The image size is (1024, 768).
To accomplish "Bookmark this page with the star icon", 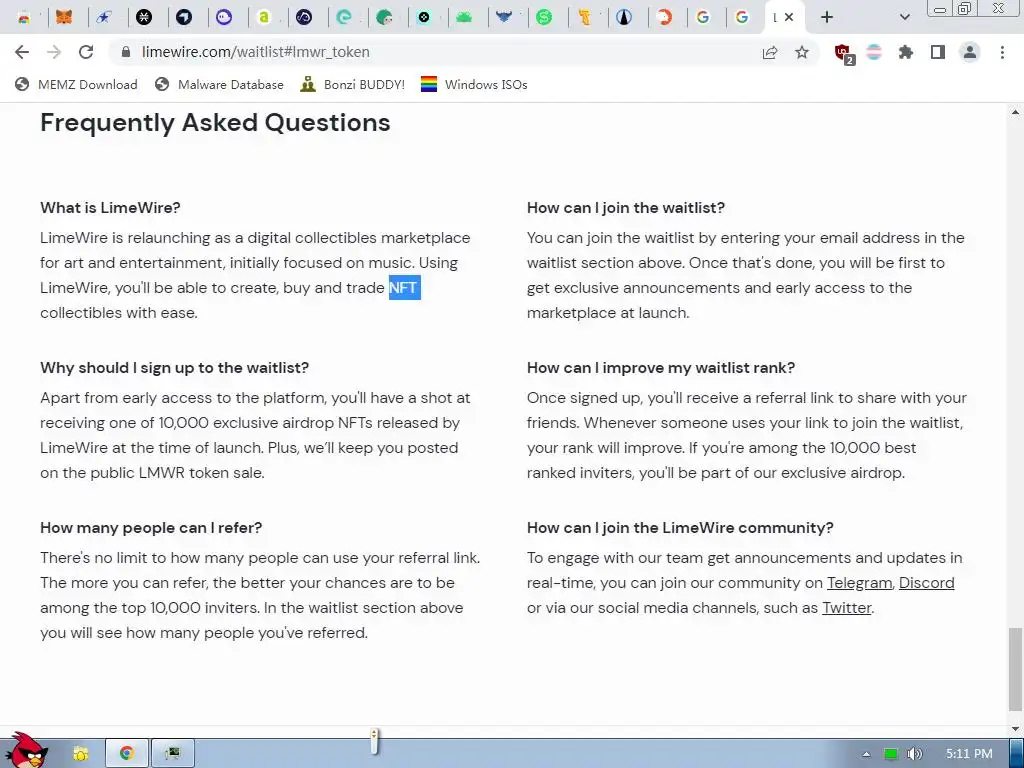I will 802,52.
